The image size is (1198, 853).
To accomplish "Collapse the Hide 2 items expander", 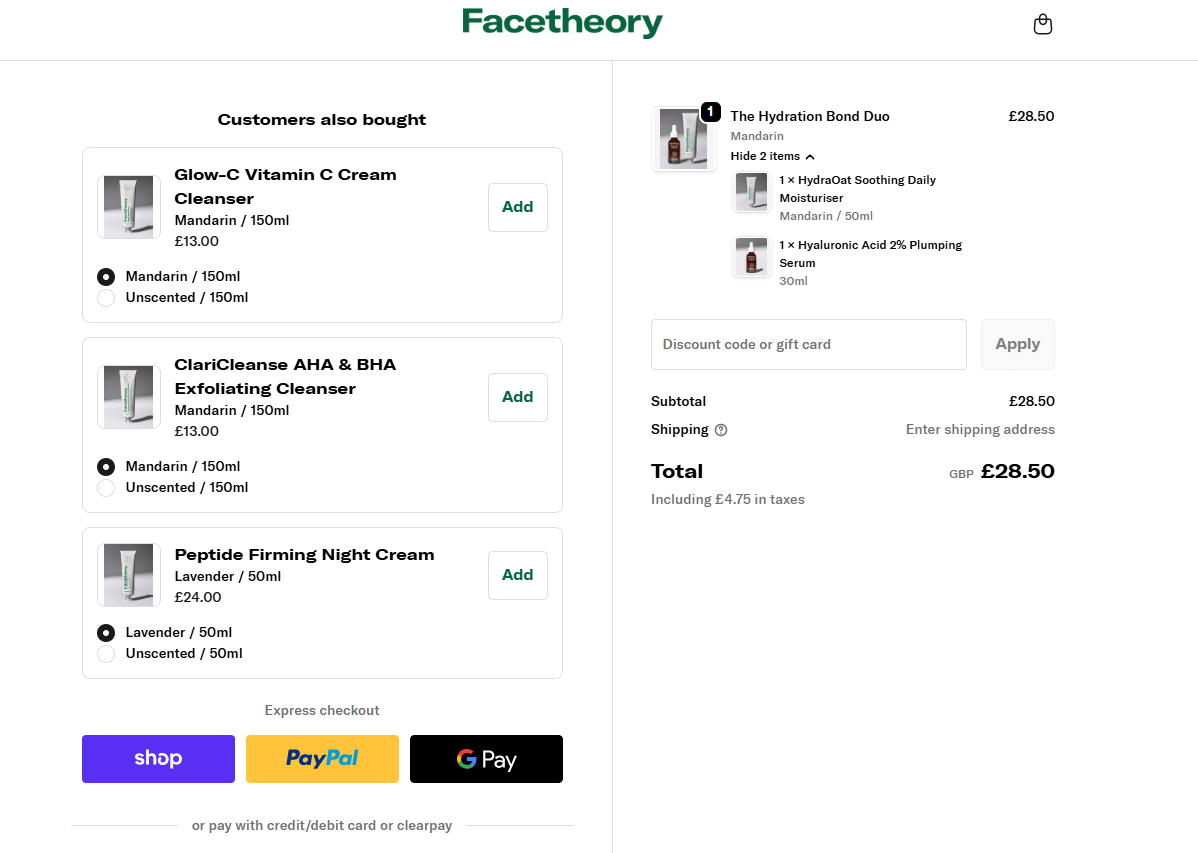I will [772, 156].
